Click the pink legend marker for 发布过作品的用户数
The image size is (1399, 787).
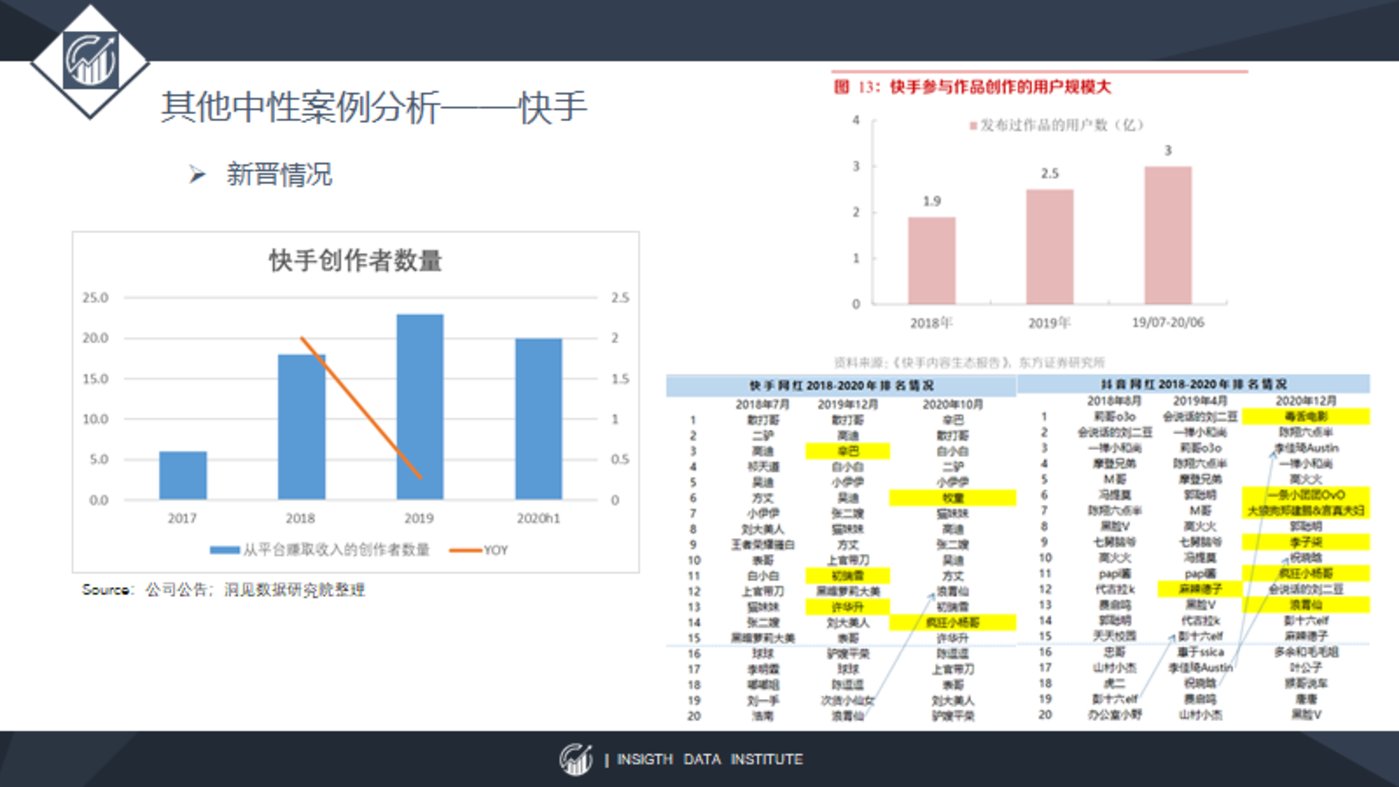pyautogui.click(x=974, y=126)
